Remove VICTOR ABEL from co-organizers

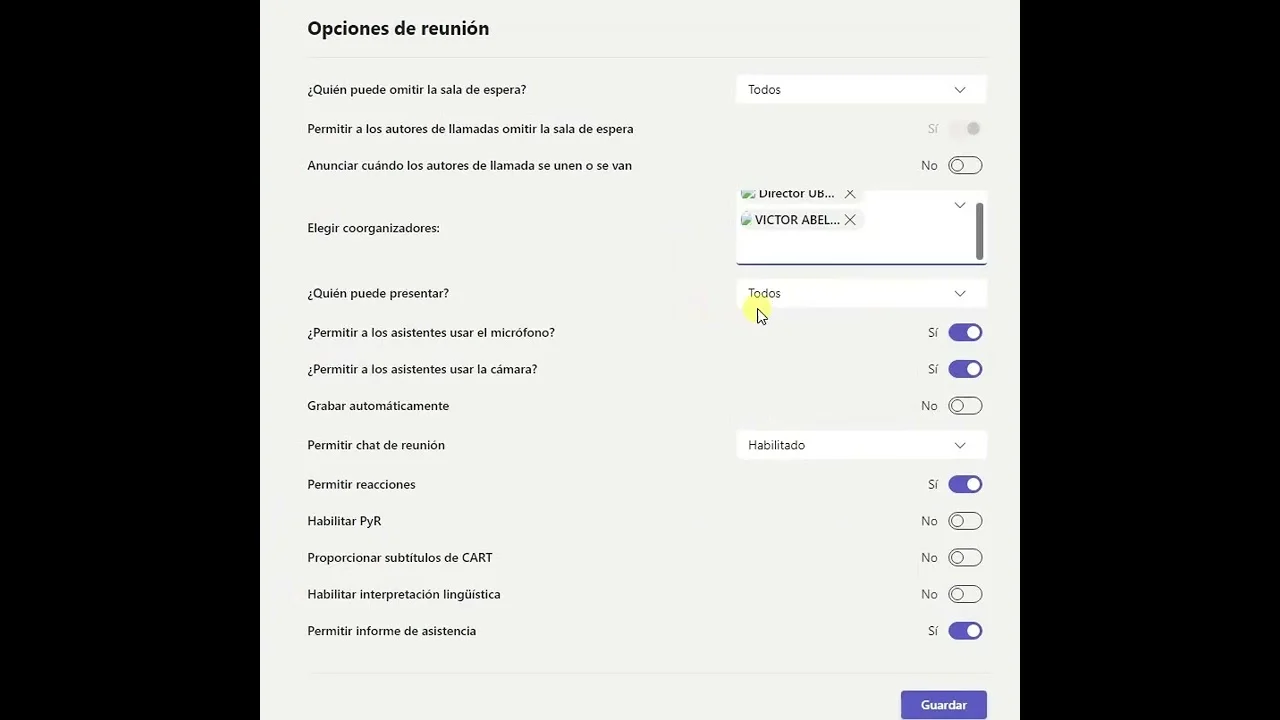(850, 220)
